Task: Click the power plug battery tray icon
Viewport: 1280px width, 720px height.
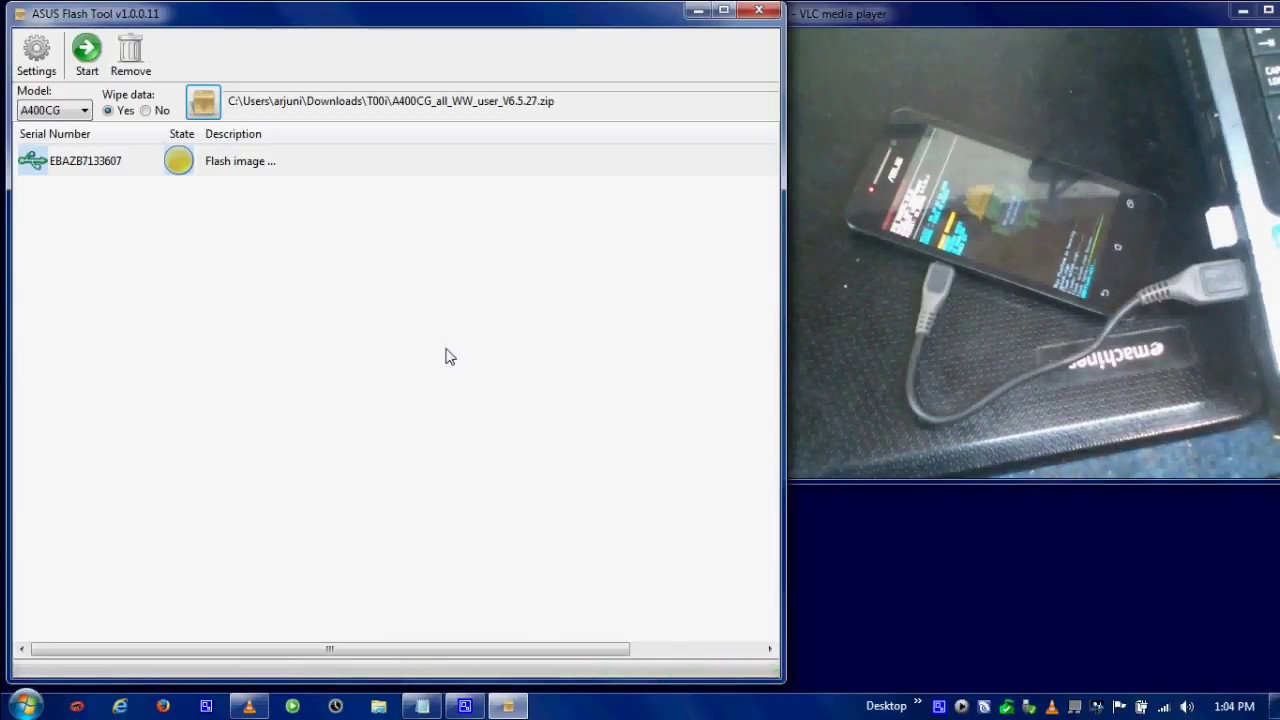Action: (x=1141, y=707)
